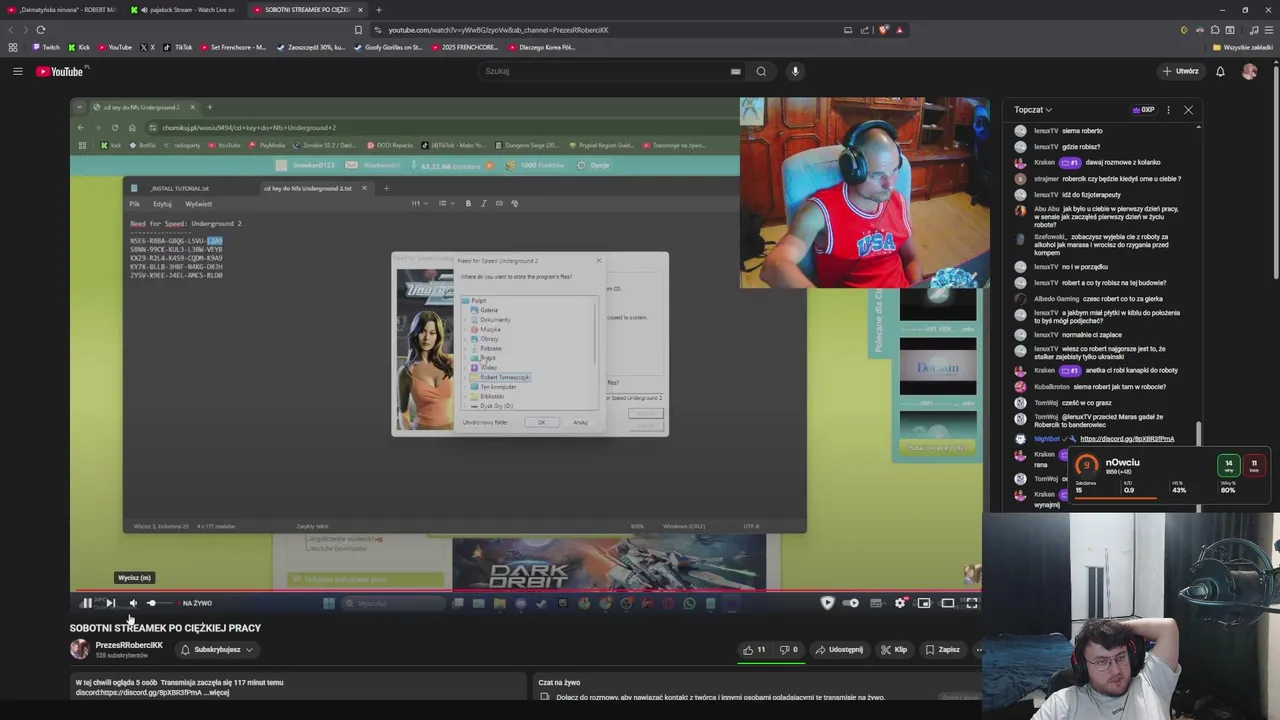Screen dimensions: 1280x720
Task: Click the search magnifier button
Action: [761, 71]
